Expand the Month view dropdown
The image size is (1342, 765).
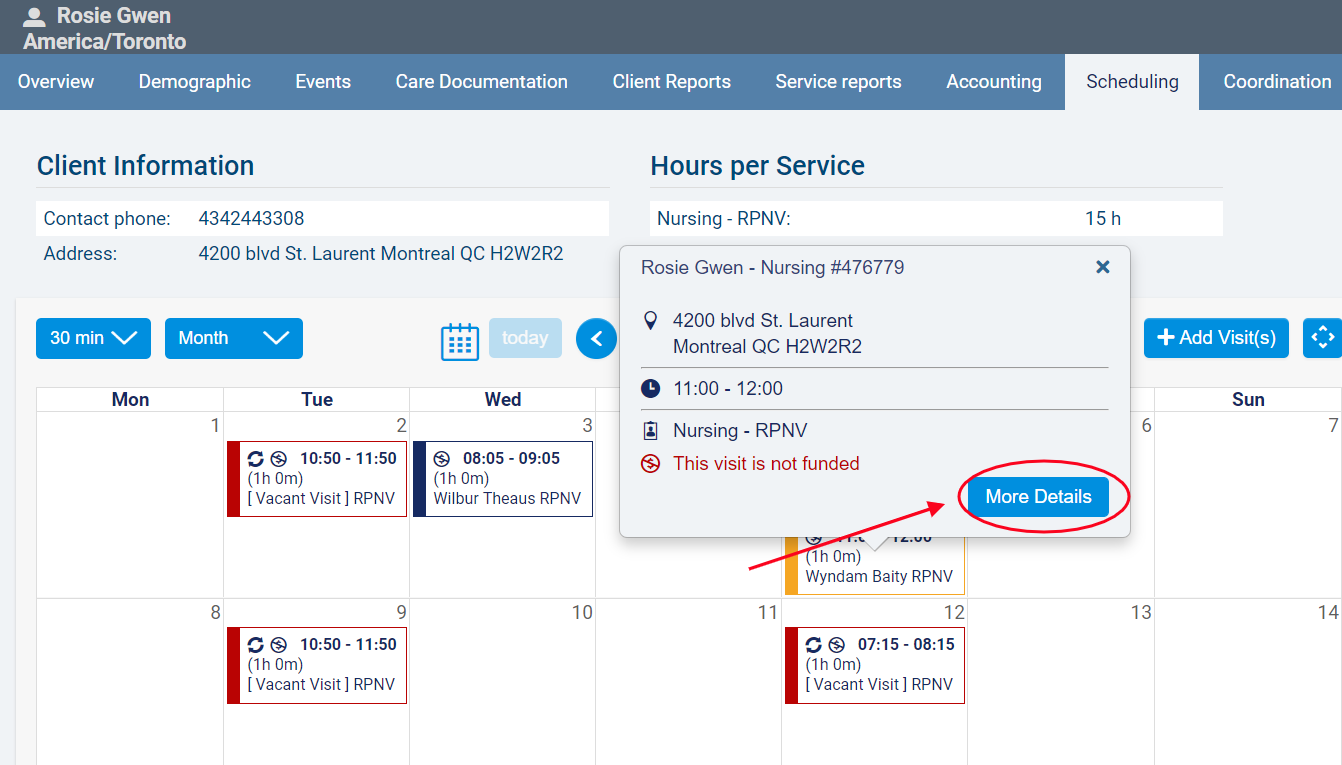[x=233, y=338]
